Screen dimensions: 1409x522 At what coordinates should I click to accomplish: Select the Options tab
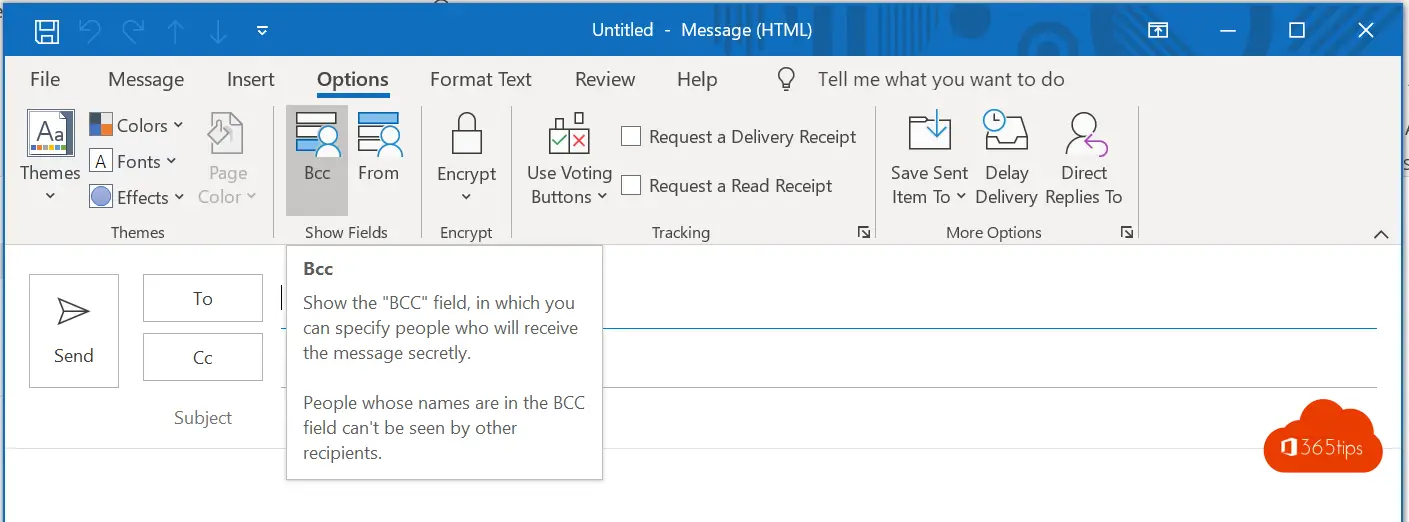point(353,80)
